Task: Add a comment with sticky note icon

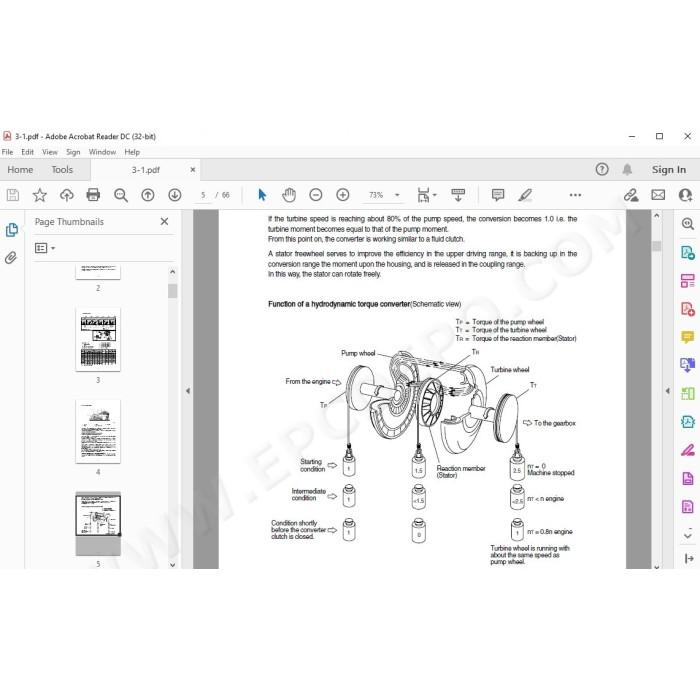Action: click(498, 195)
